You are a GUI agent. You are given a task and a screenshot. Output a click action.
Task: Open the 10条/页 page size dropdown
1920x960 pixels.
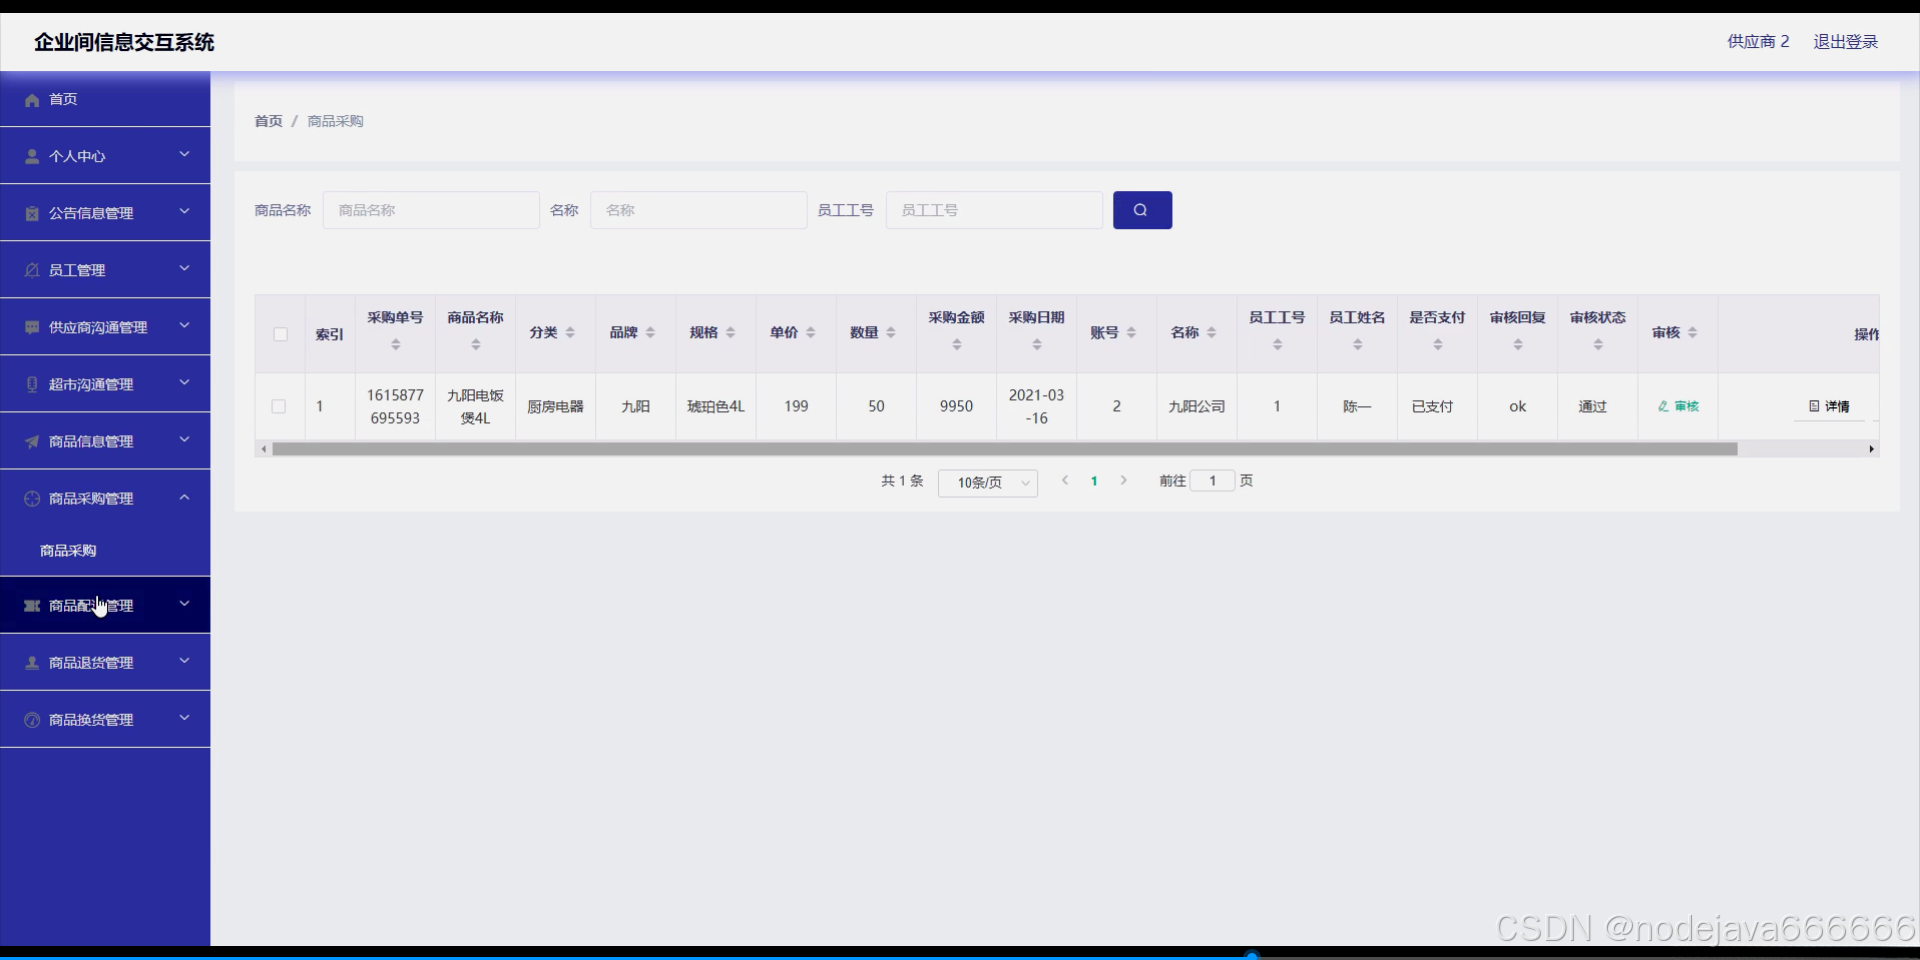point(988,483)
